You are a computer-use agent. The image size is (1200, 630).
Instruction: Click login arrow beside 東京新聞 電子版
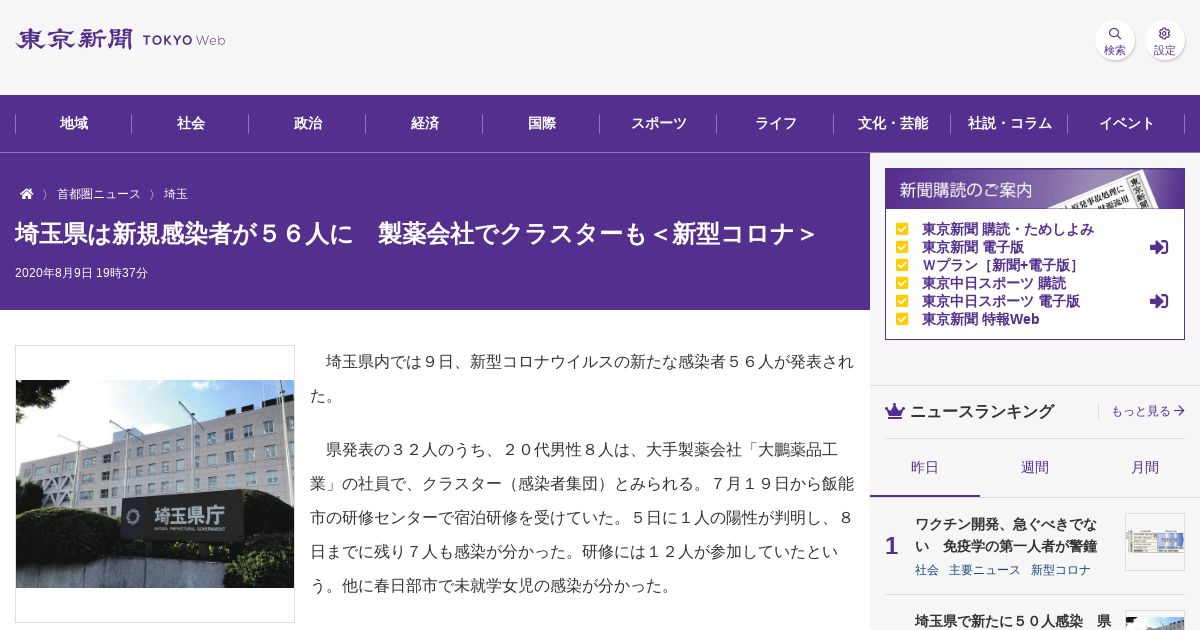coord(1159,247)
